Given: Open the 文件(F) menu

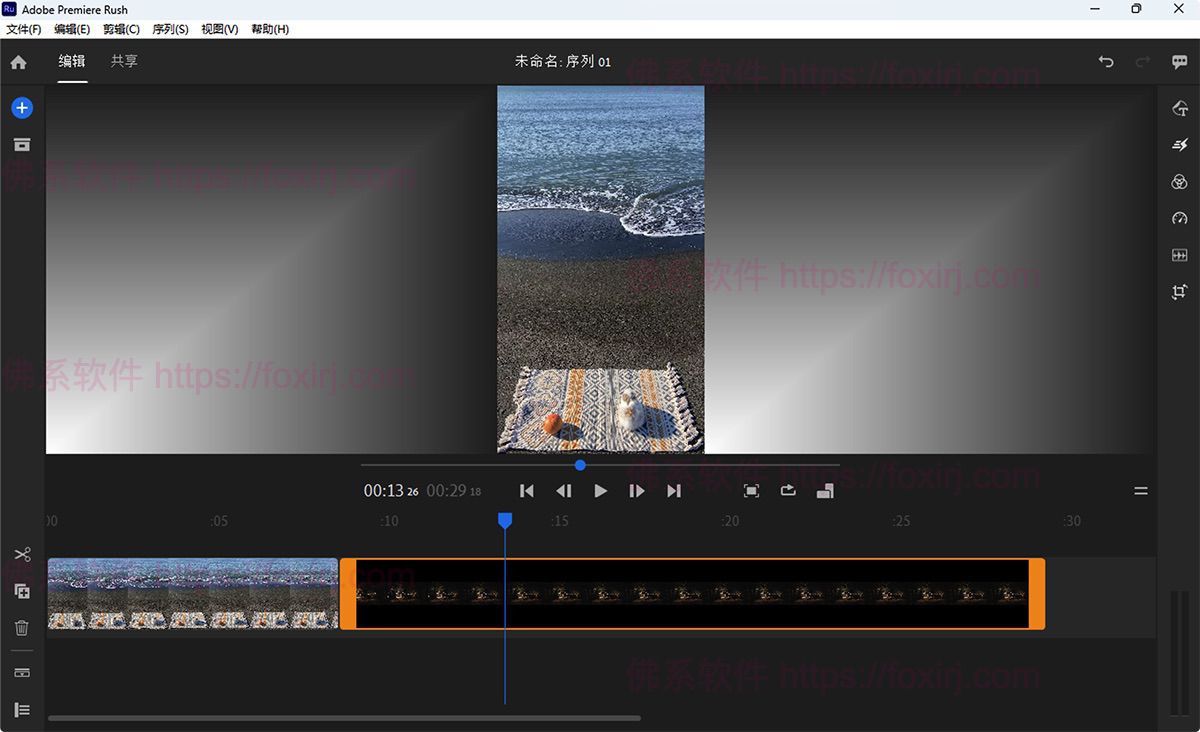Looking at the screenshot, I should 23,29.
